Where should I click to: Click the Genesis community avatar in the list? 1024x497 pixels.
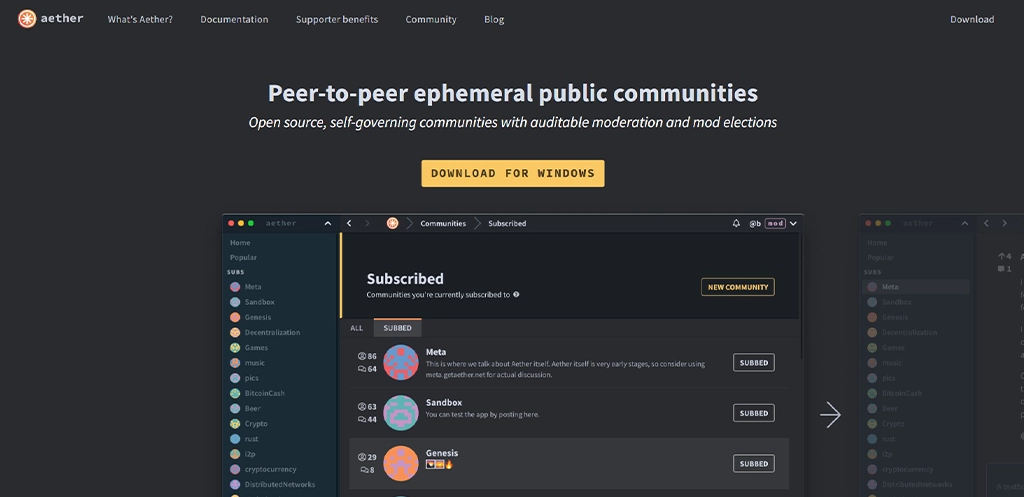click(401, 463)
